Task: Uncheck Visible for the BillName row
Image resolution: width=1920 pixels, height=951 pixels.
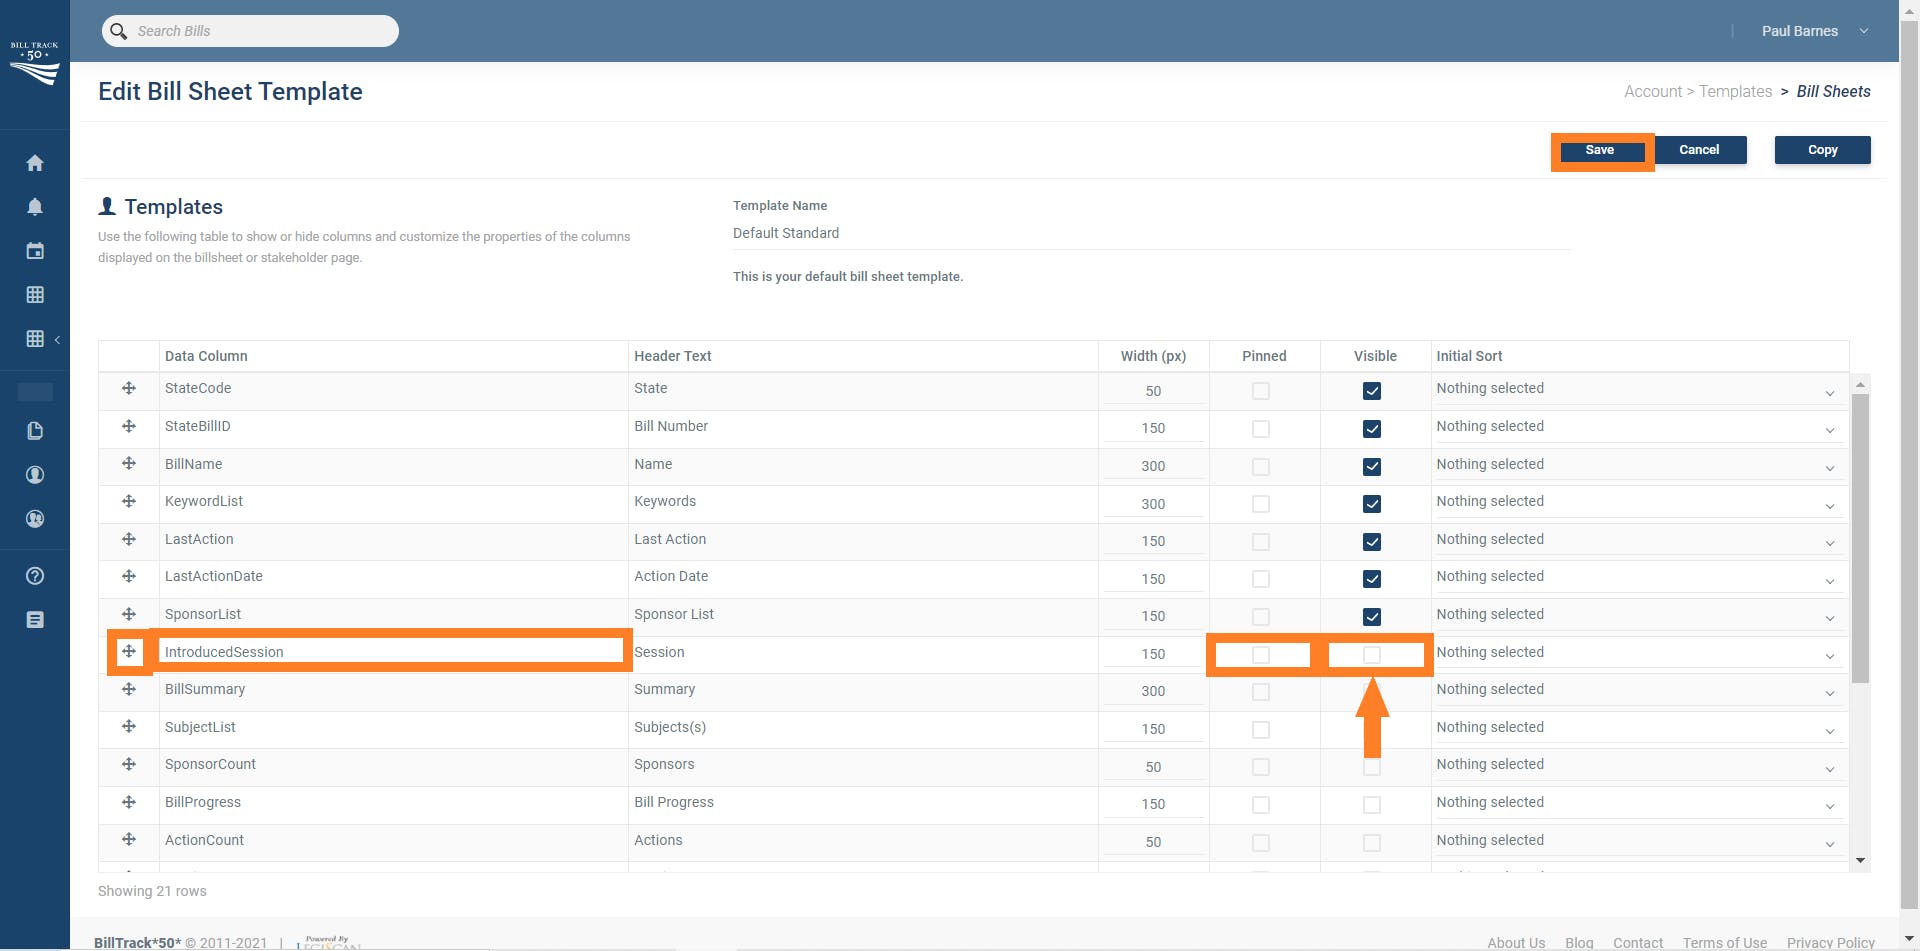Action: (1372, 467)
